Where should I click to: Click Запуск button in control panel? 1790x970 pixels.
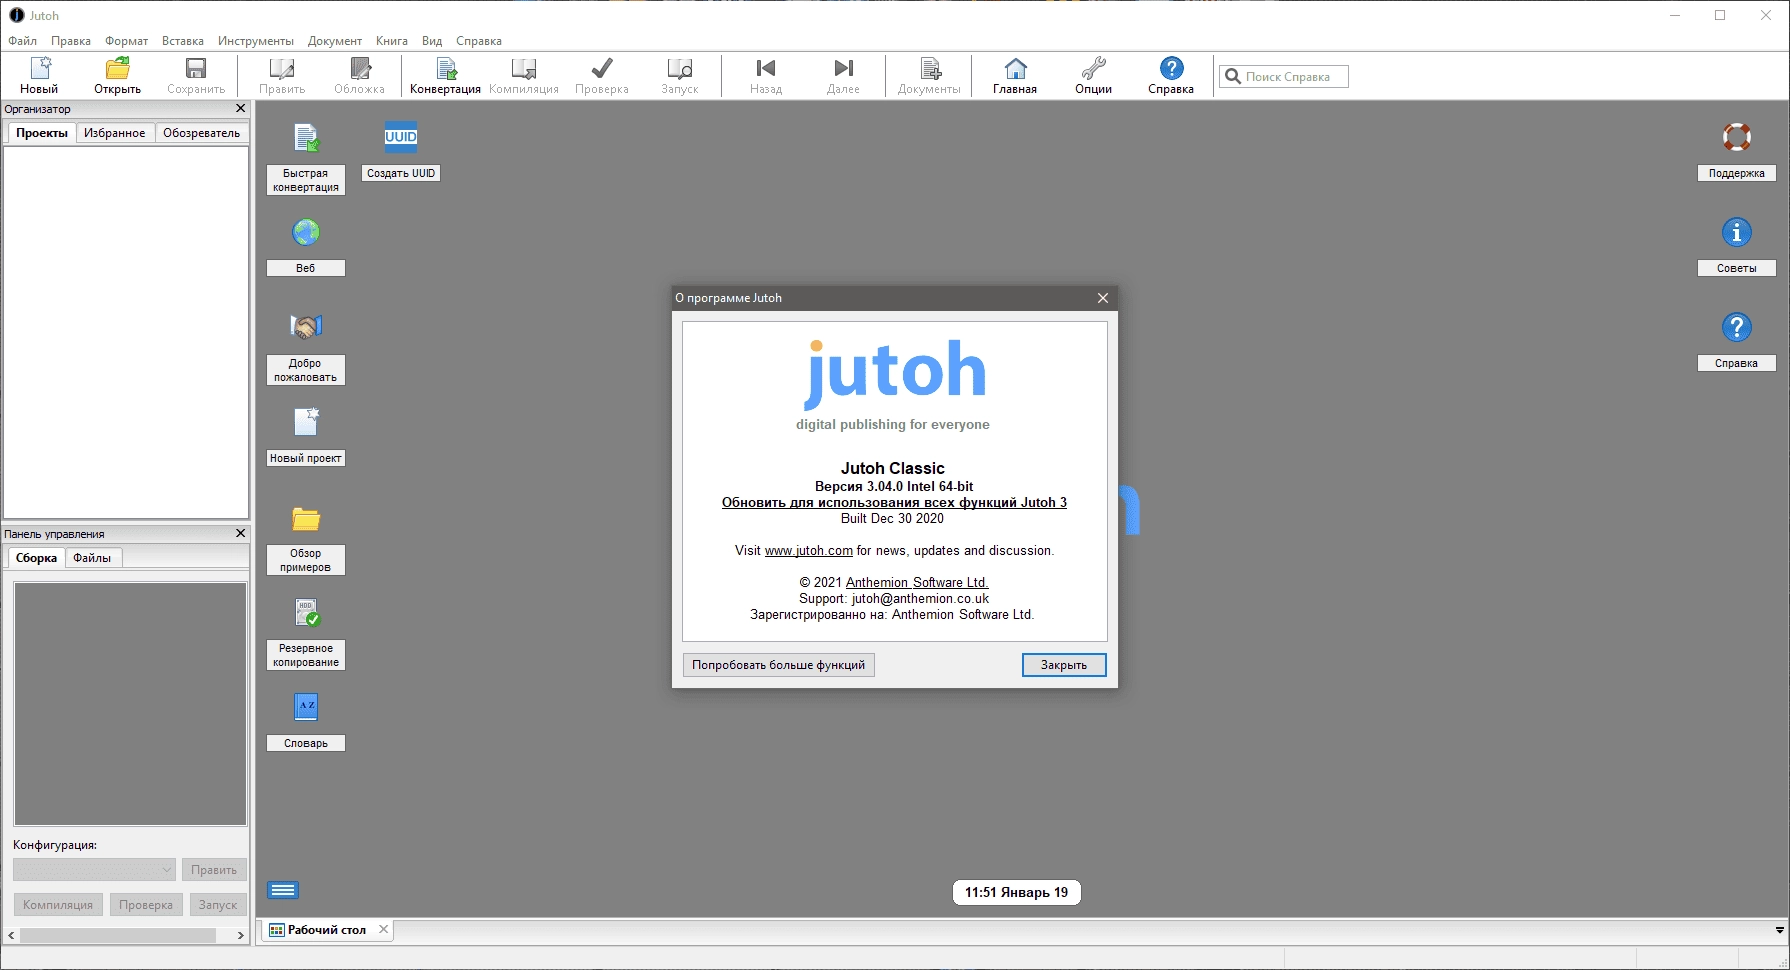point(218,905)
